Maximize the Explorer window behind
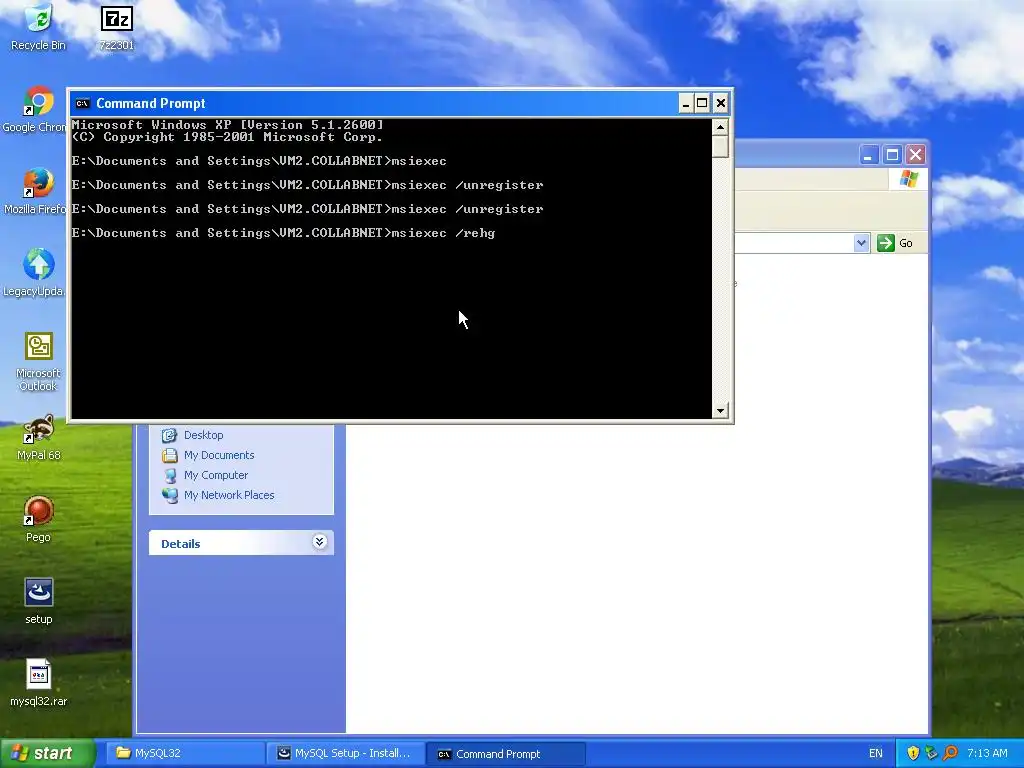 coord(892,155)
